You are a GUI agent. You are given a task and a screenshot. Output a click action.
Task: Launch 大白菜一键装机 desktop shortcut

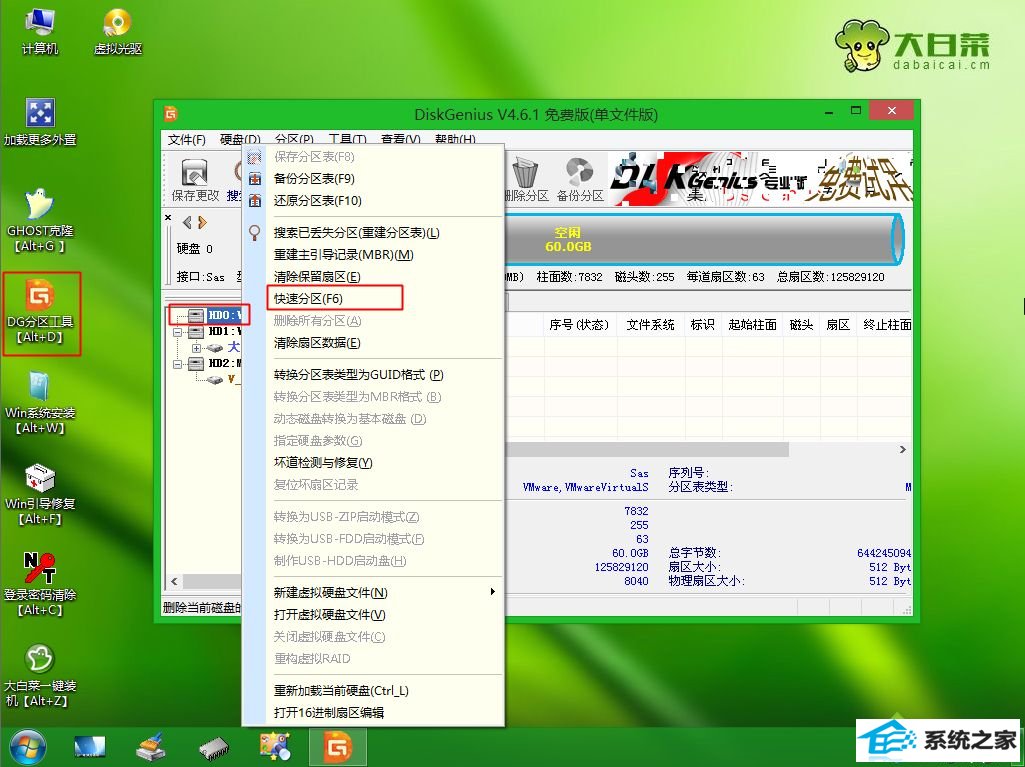[40, 676]
